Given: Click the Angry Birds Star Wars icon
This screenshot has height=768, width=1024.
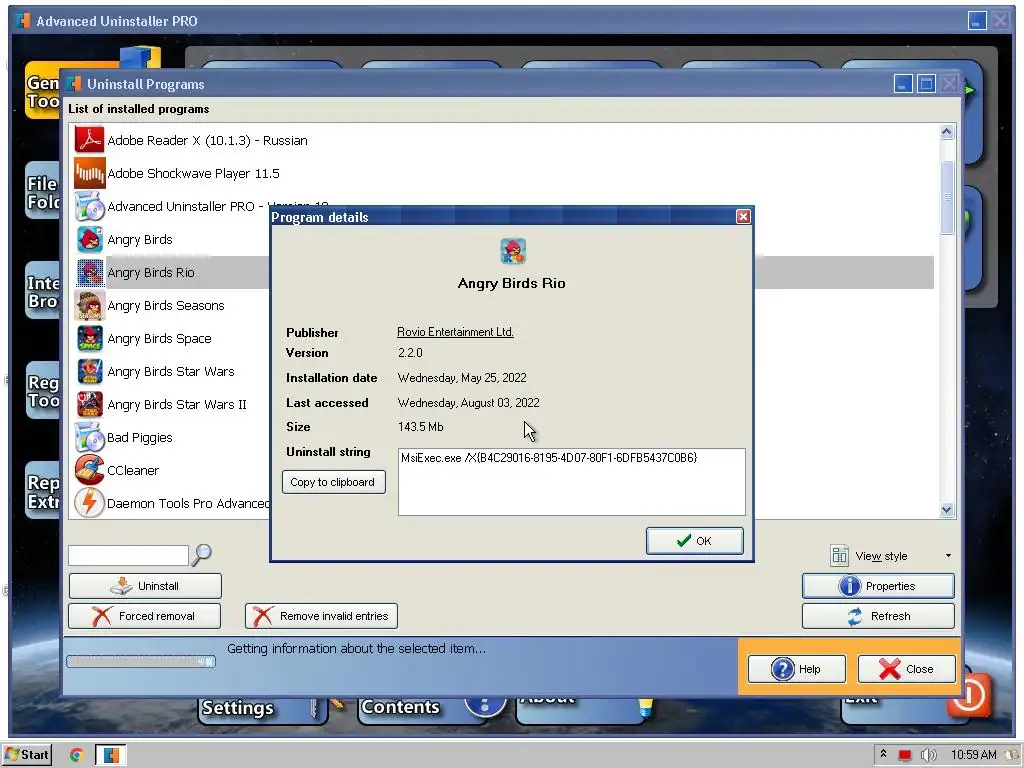Looking at the screenshot, I should coord(89,371).
